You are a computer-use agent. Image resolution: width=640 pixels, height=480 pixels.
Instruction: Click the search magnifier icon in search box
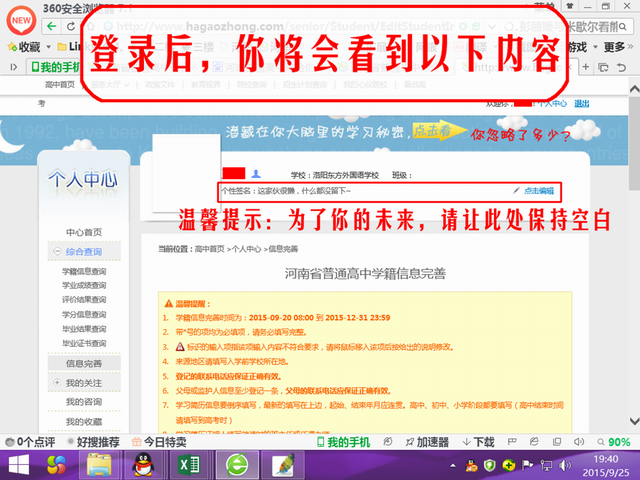[x=622, y=27]
